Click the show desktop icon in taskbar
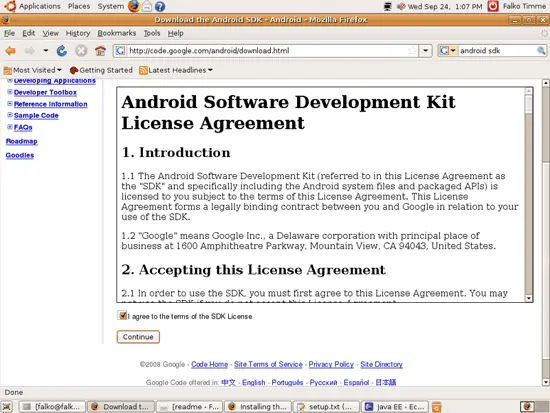The height and width of the screenshot is (413, 550). (7, 407)
